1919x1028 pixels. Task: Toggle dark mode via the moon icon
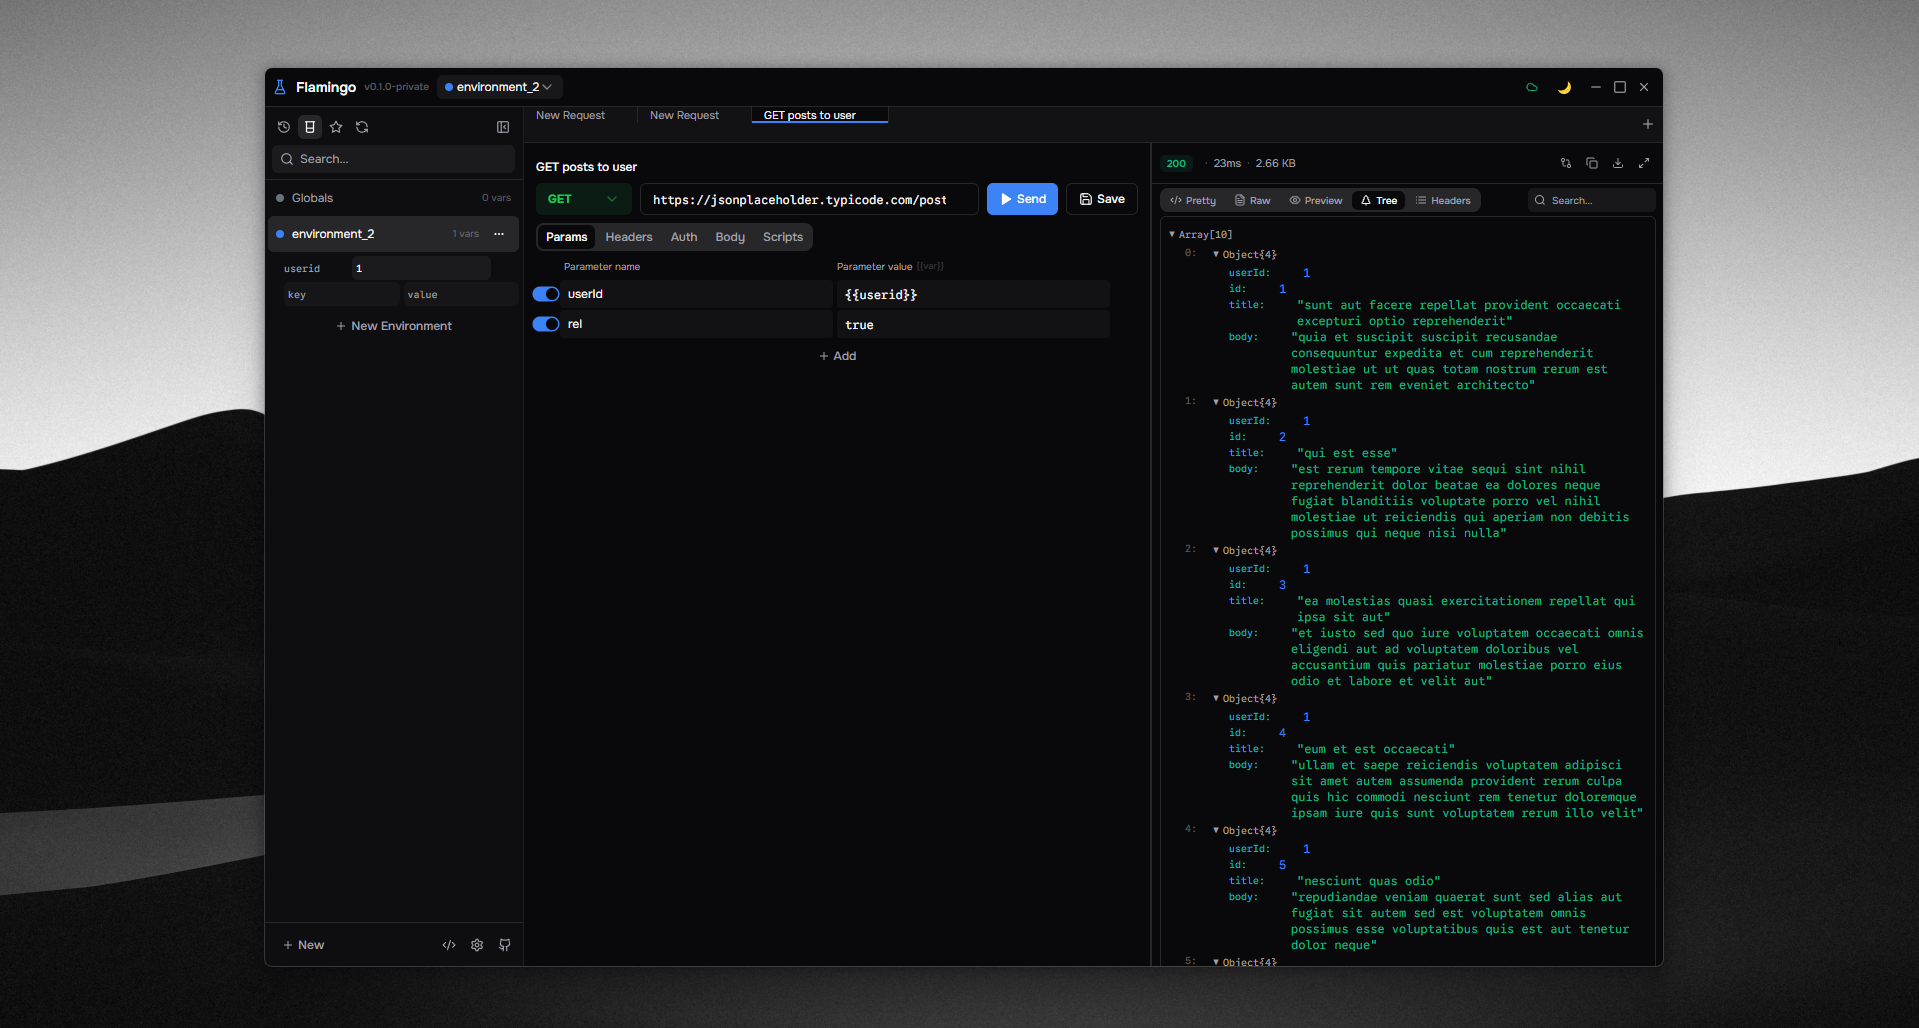coord(1564,87)
